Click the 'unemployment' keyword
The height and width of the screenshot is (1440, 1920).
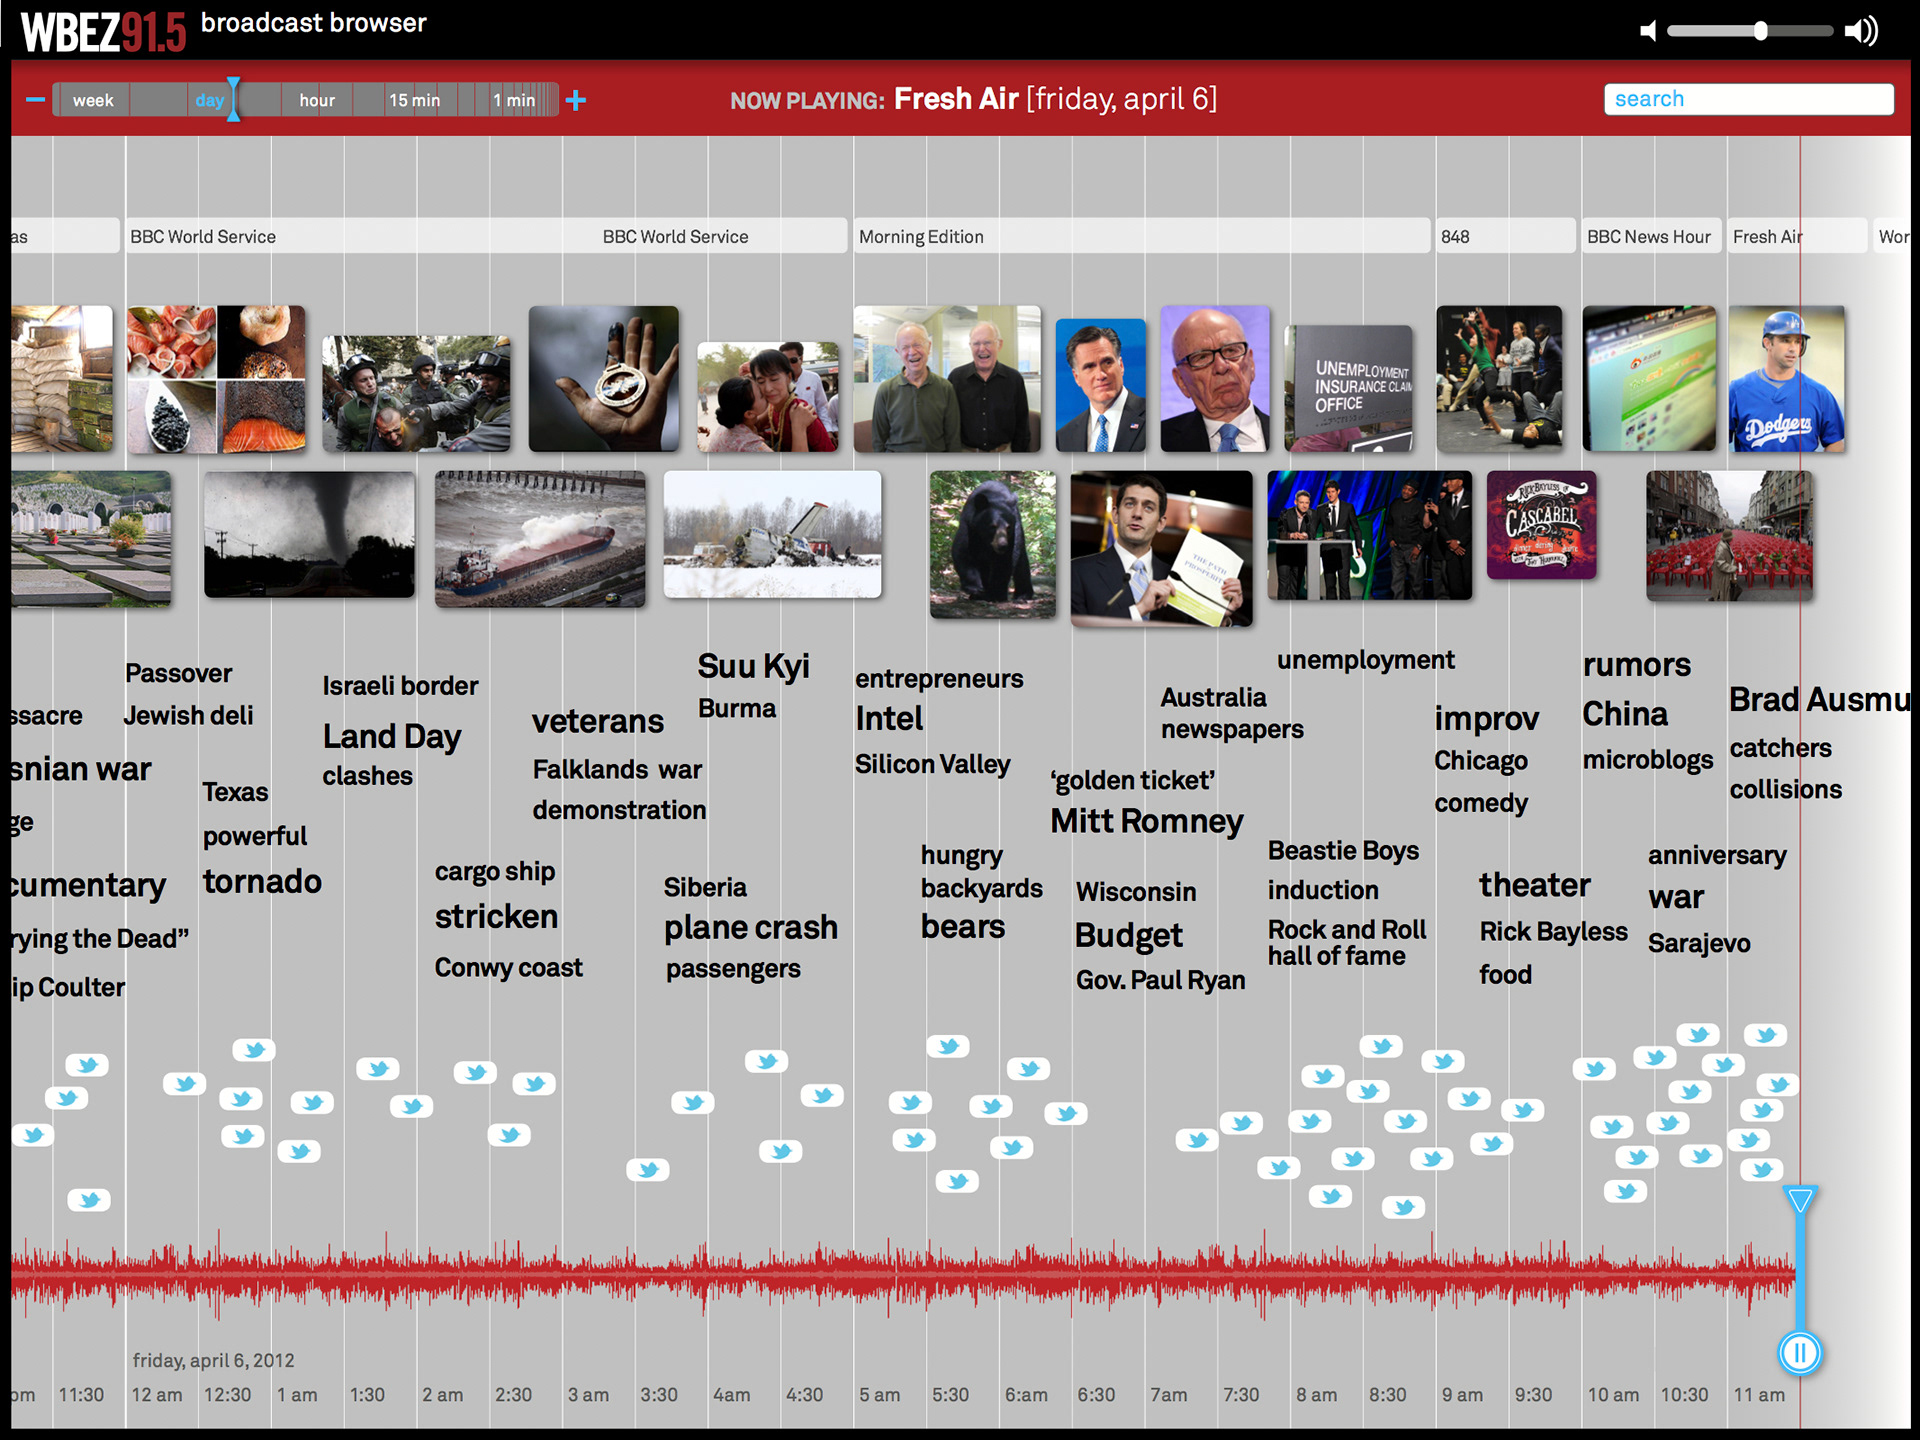click(x=1365, y=661)
